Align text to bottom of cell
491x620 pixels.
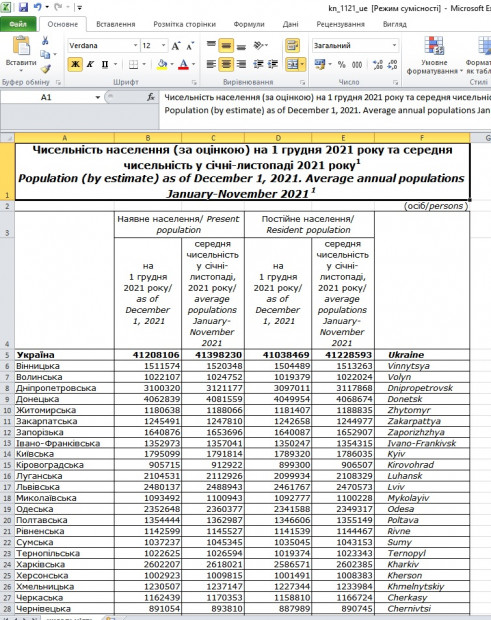click(x=241, y=45)
